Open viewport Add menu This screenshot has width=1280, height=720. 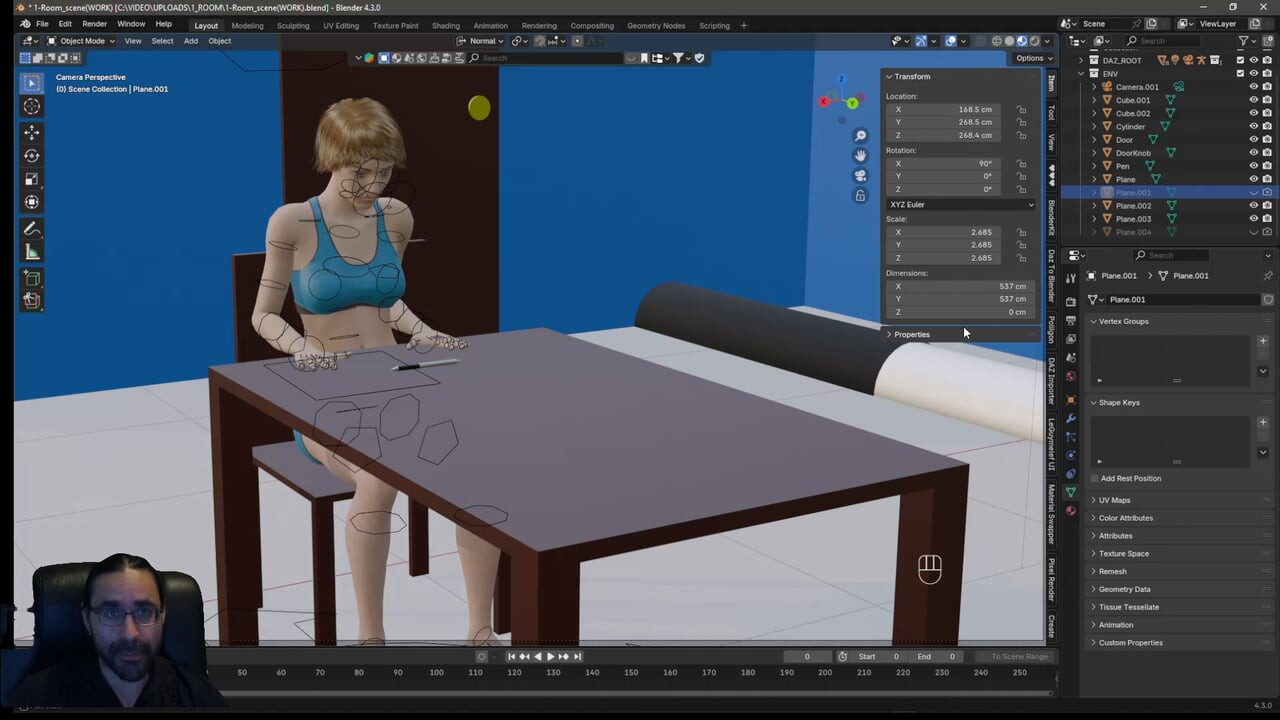coord(190,41)
